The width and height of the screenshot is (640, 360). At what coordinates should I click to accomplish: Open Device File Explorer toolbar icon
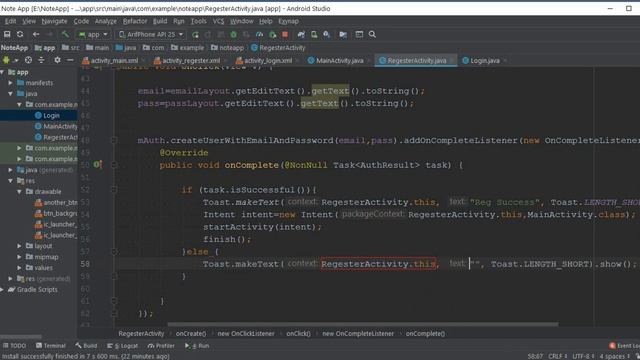343,35
